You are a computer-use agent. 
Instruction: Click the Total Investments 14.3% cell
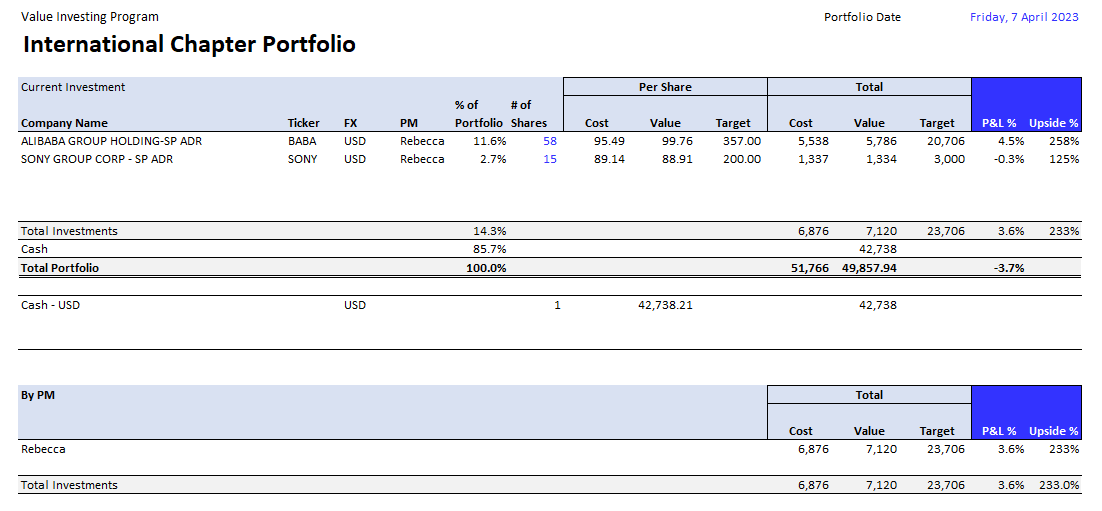tap(490, 231)
